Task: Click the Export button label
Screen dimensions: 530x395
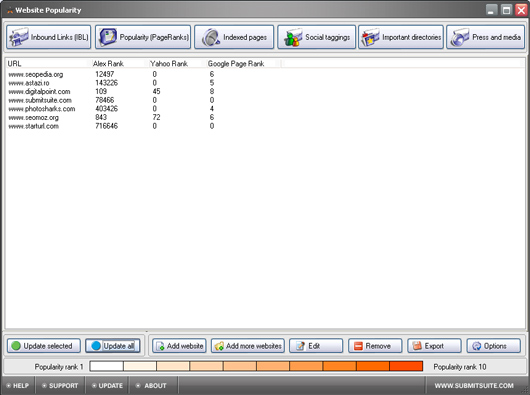Action: pyautogui.click(x=434, y=346)
